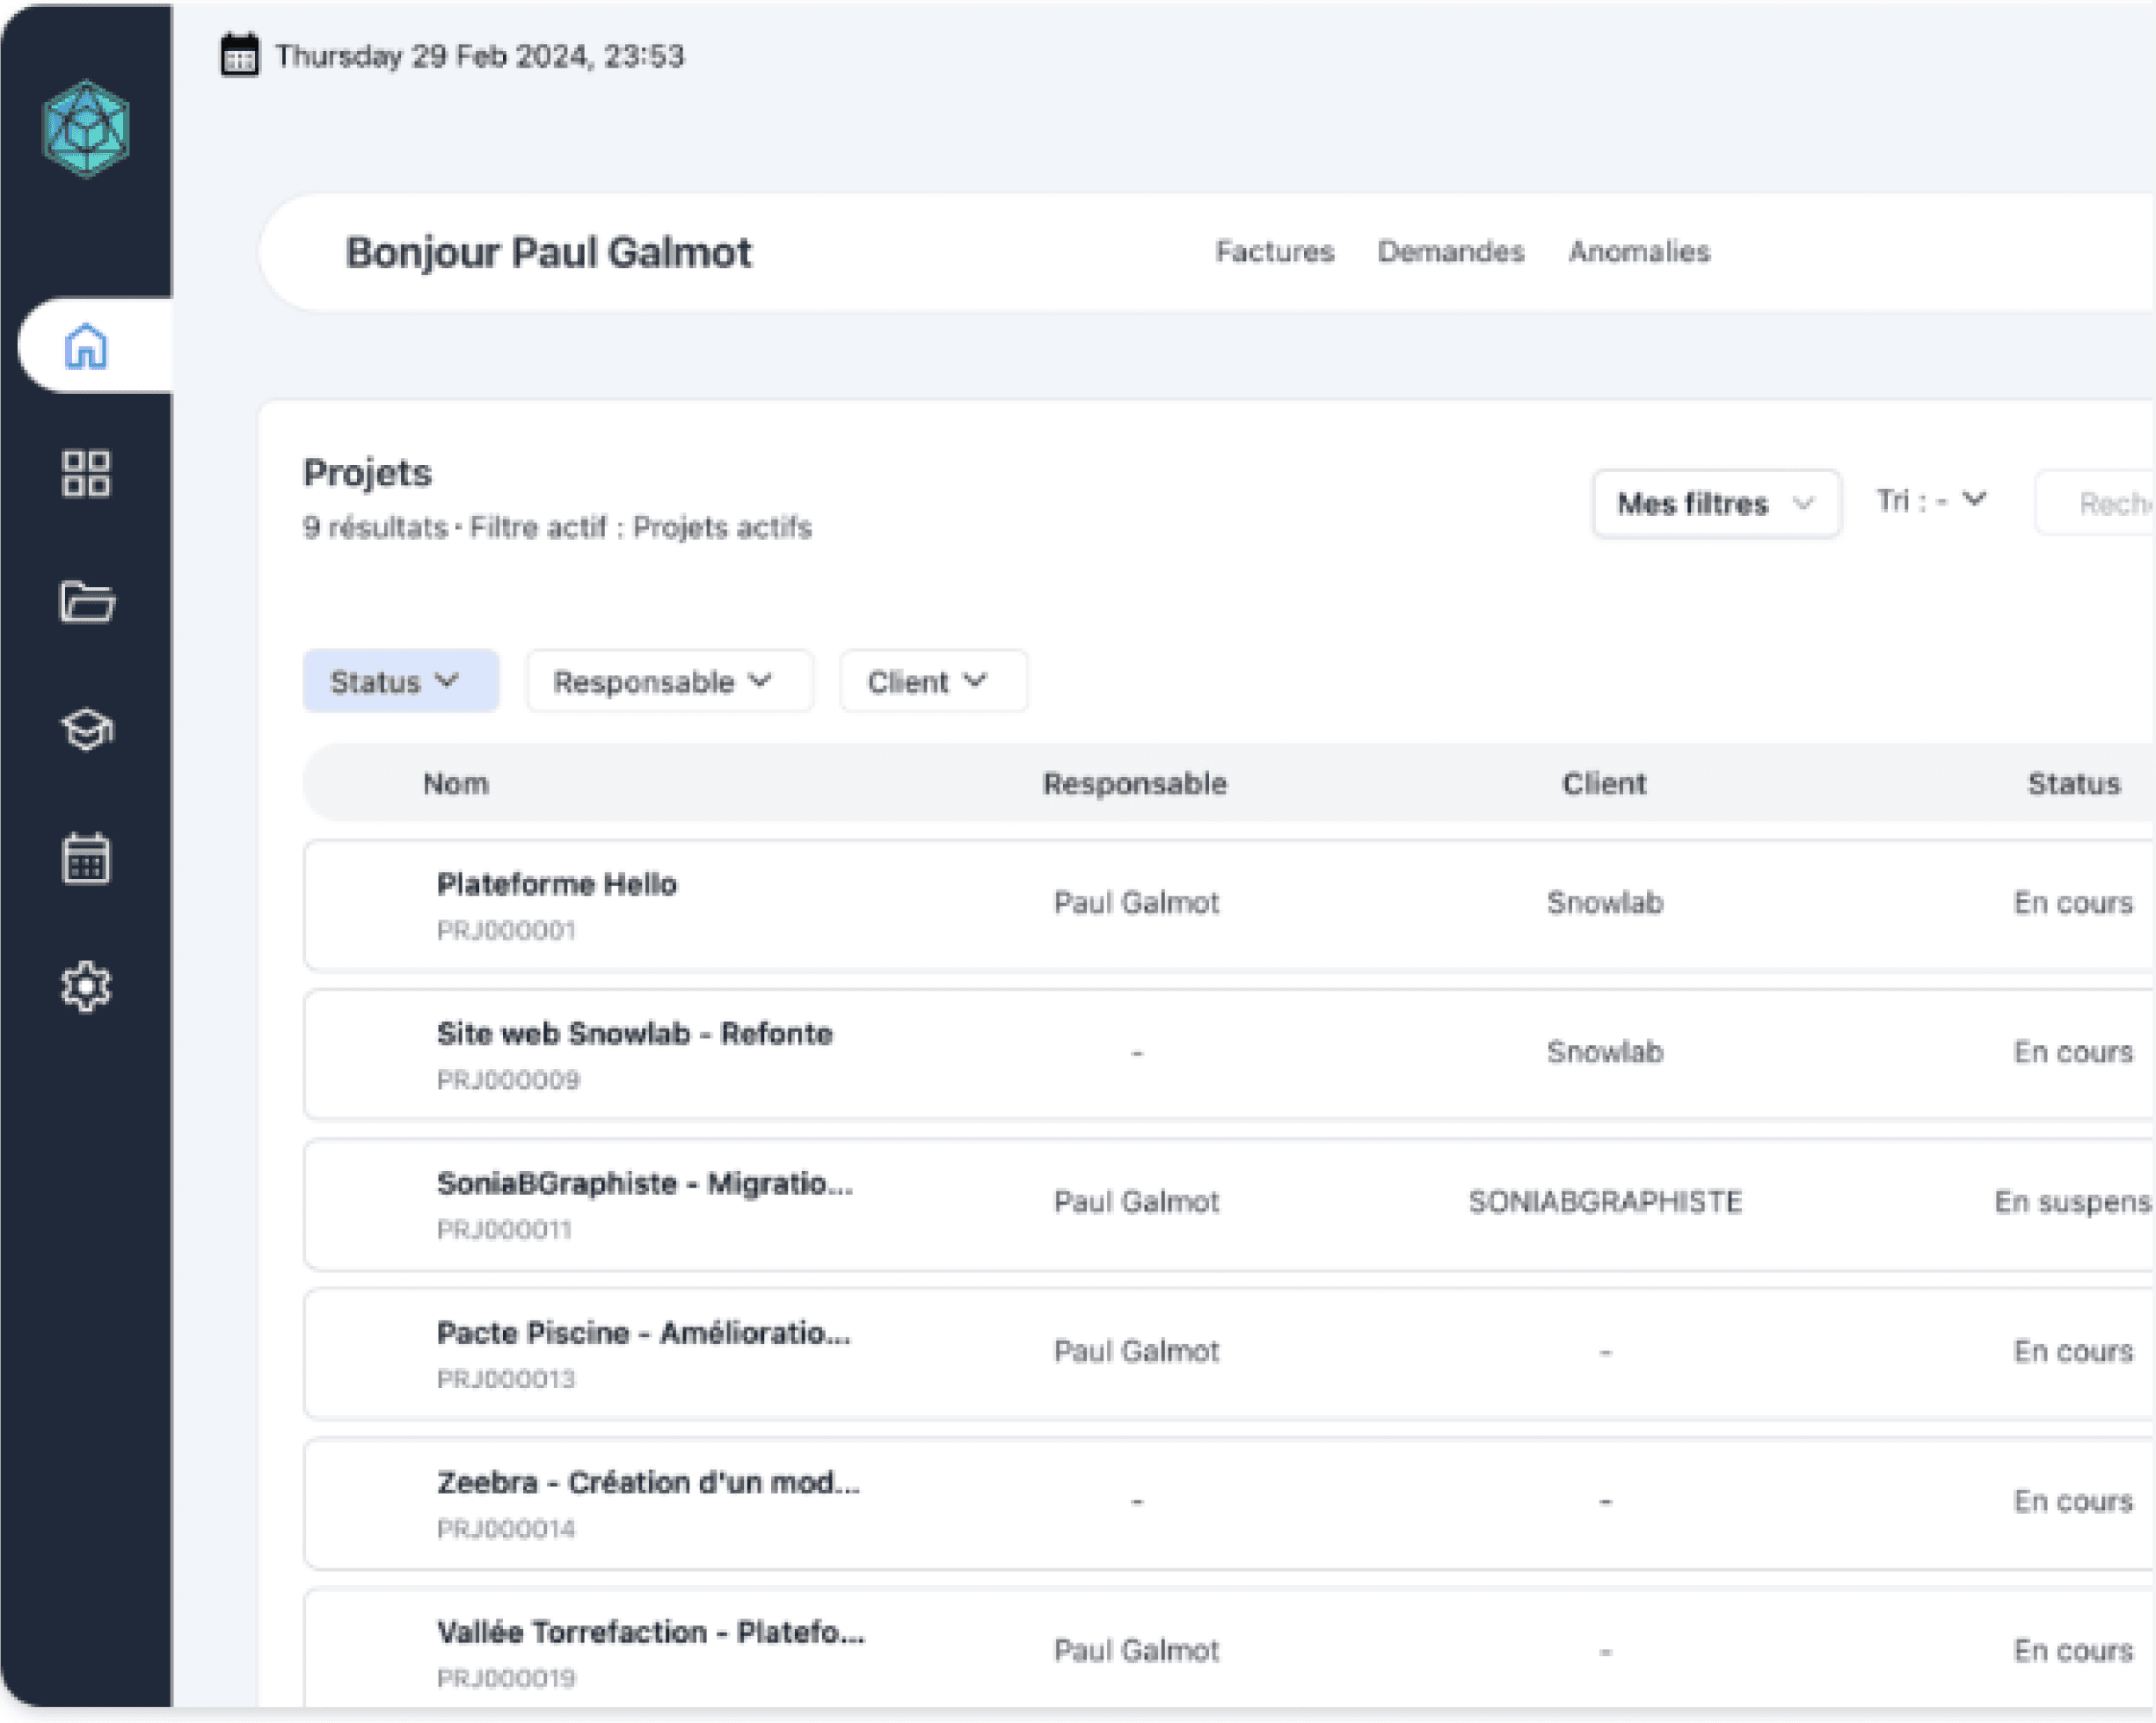Go to the Factures tab
This screenshot has height=1723, width=2156.
(1274, 251)
